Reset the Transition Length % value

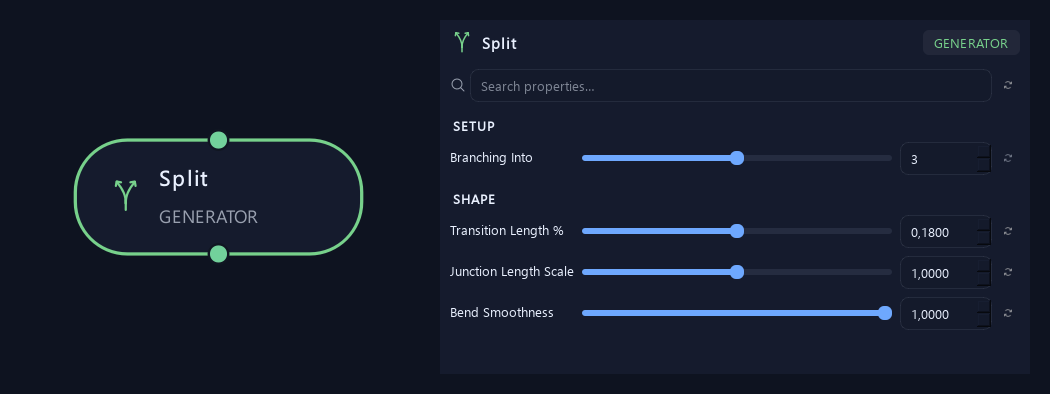1008,232
